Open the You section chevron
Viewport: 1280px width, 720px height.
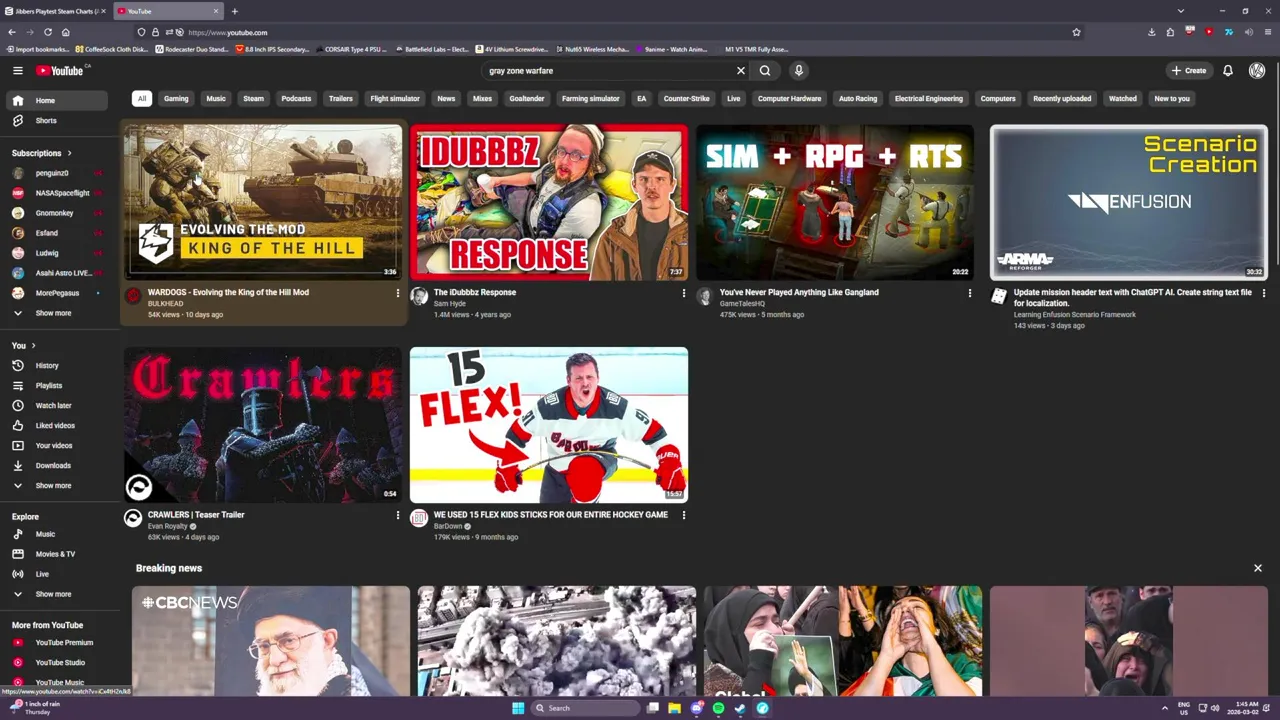(33, 346)
